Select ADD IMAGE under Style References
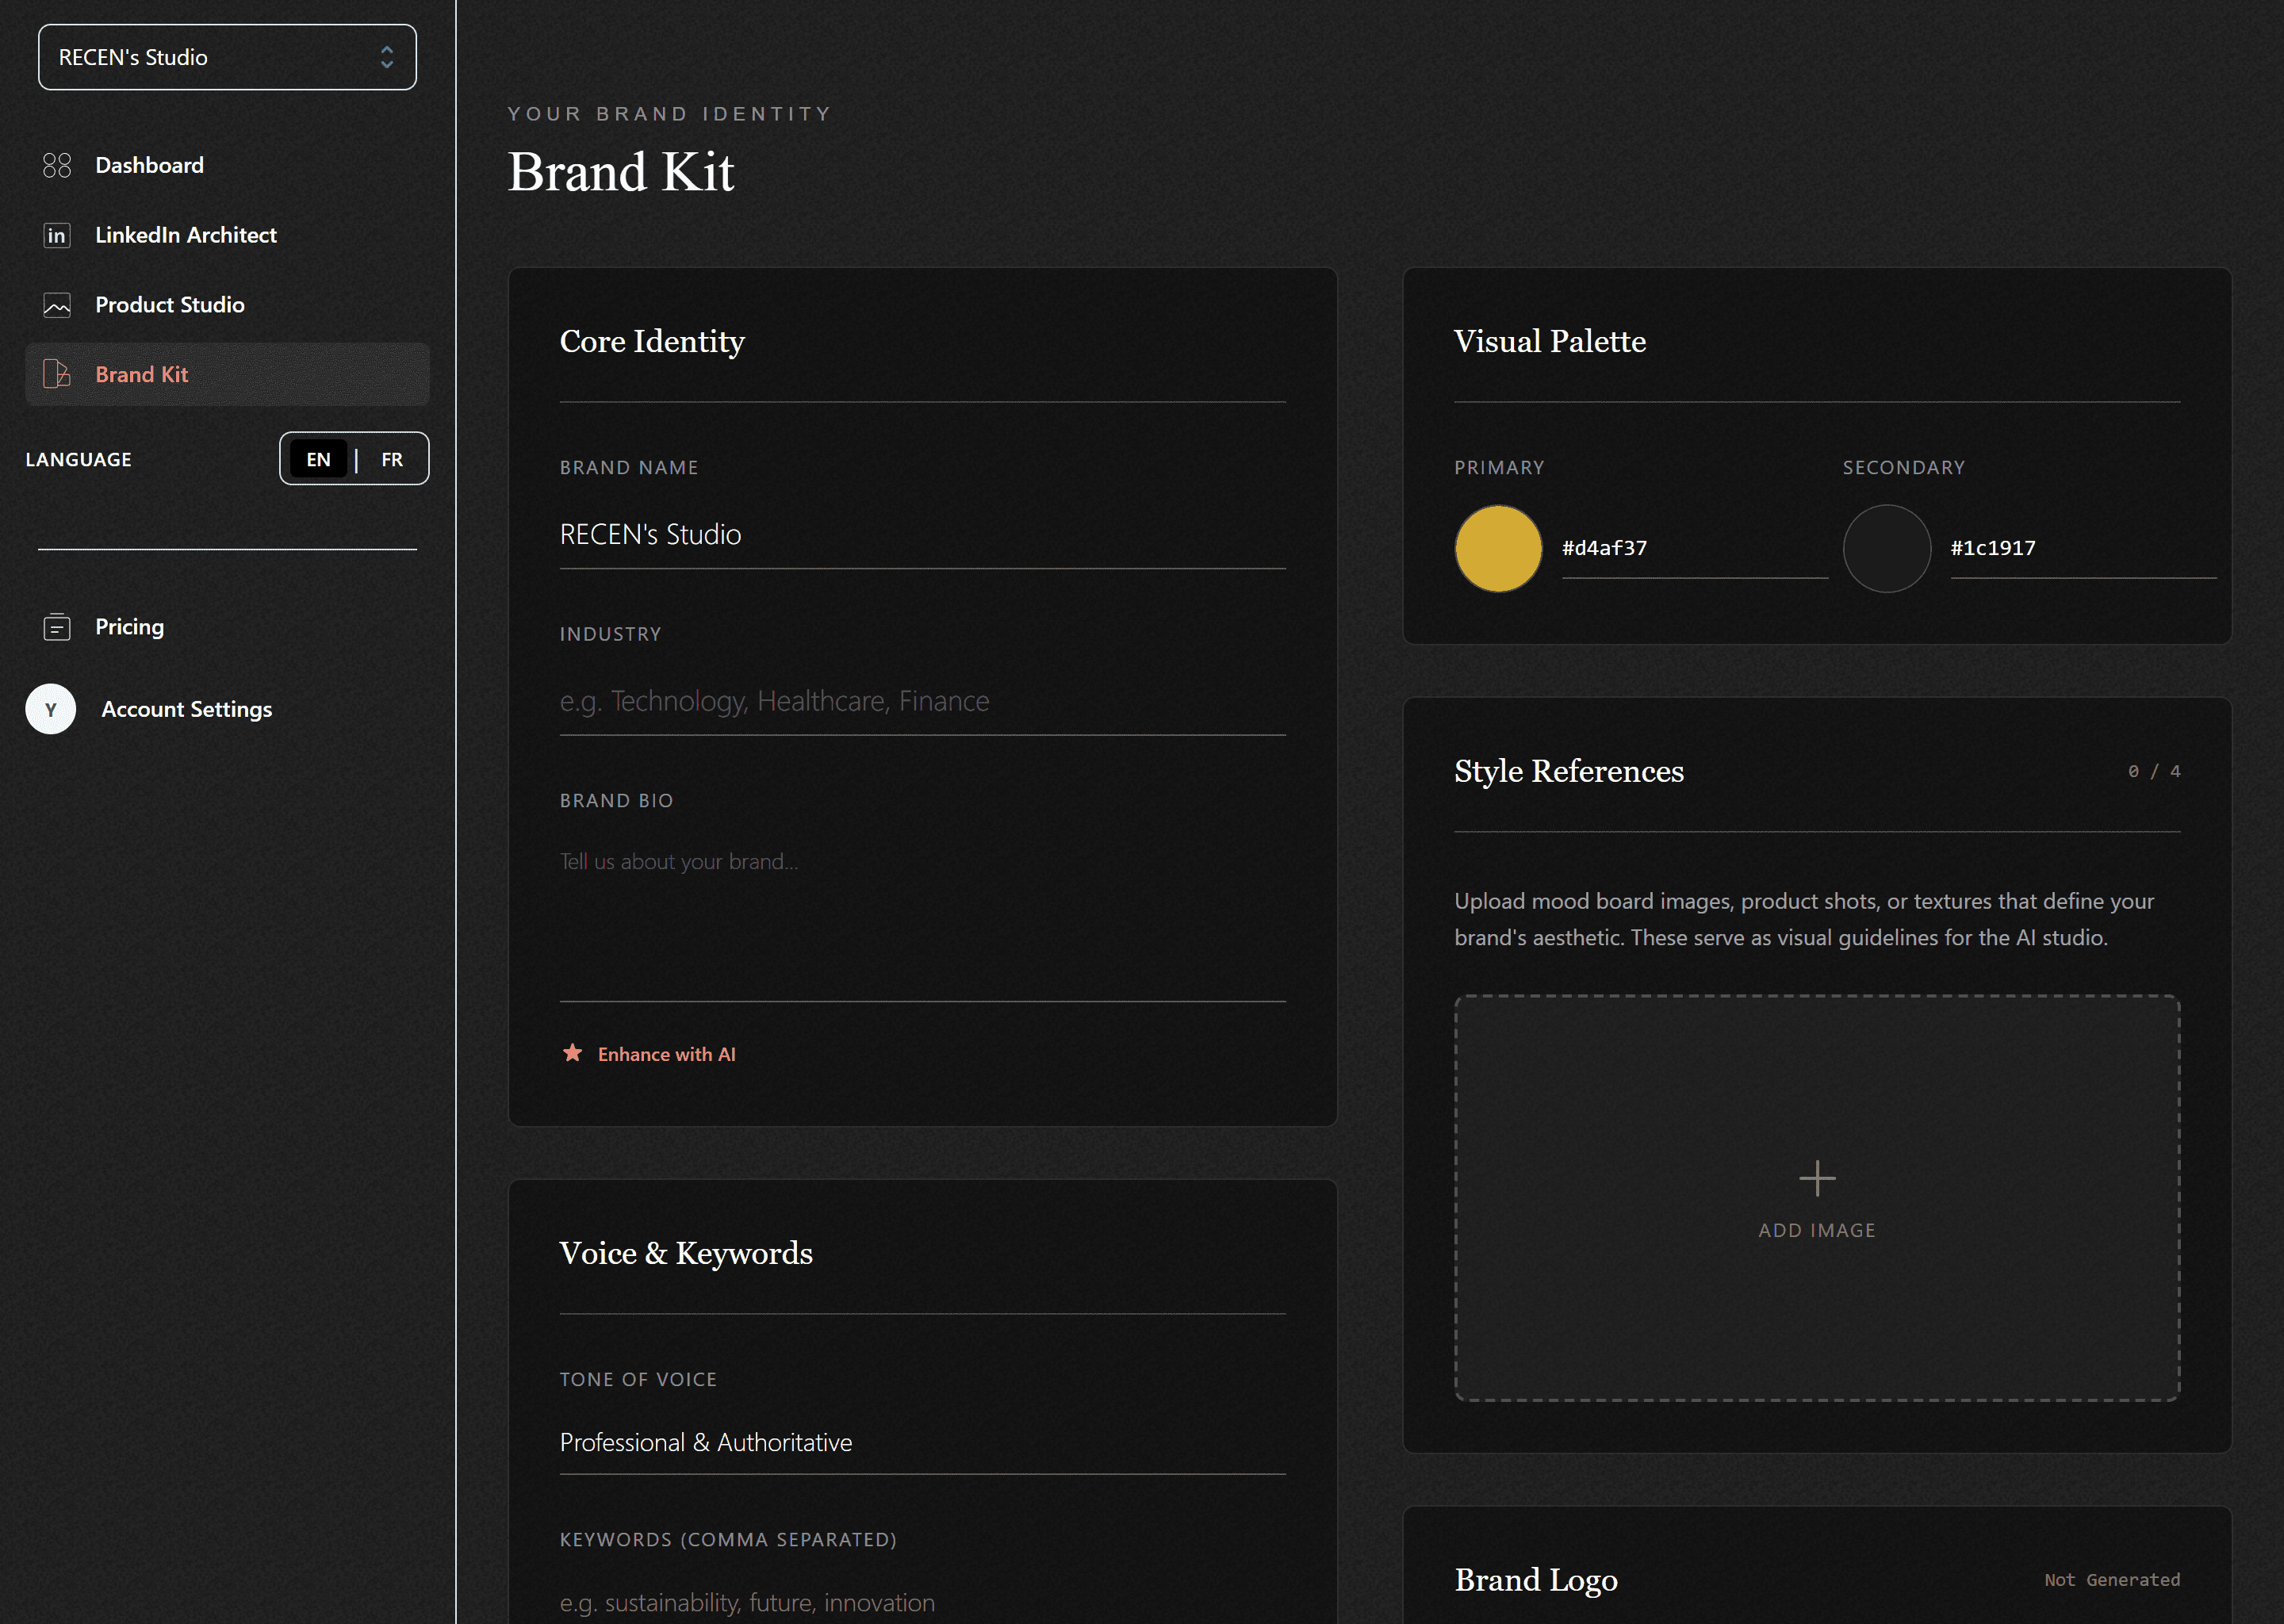Image resolution: width=2284 pixels, height=1624 pixels. click(1816, 1230)
